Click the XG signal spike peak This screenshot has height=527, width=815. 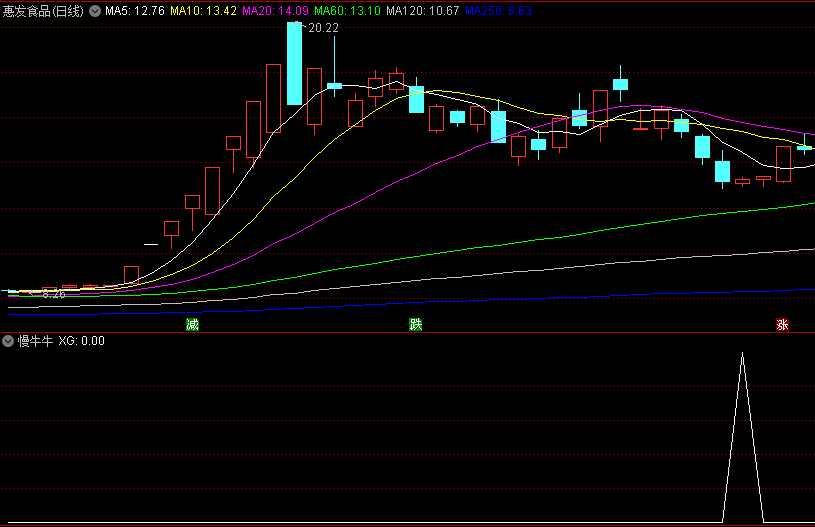(742, 353)
